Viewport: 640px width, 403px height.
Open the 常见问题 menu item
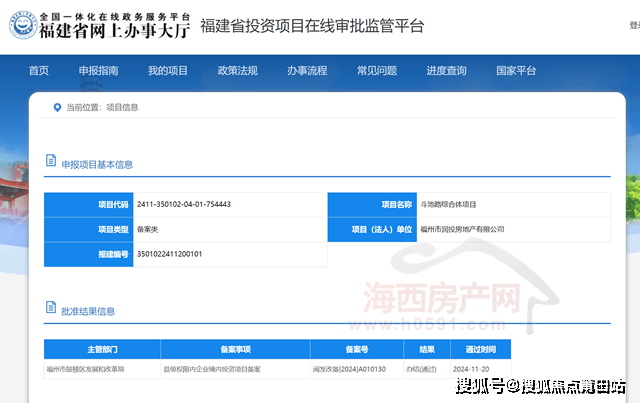[x=376, y=71]
